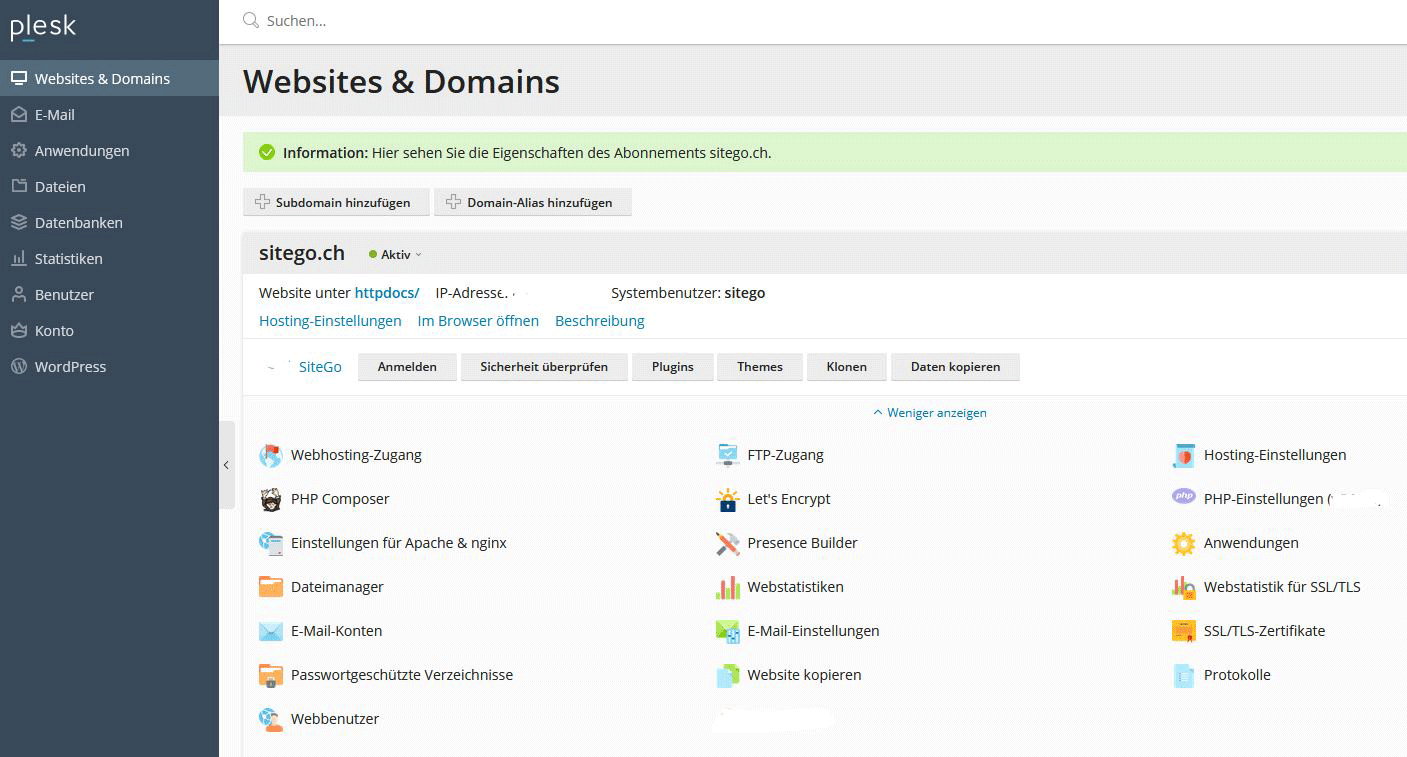Click the Passwortgeschützte Verzeichnisse folder icon

(x=271, y=675)
